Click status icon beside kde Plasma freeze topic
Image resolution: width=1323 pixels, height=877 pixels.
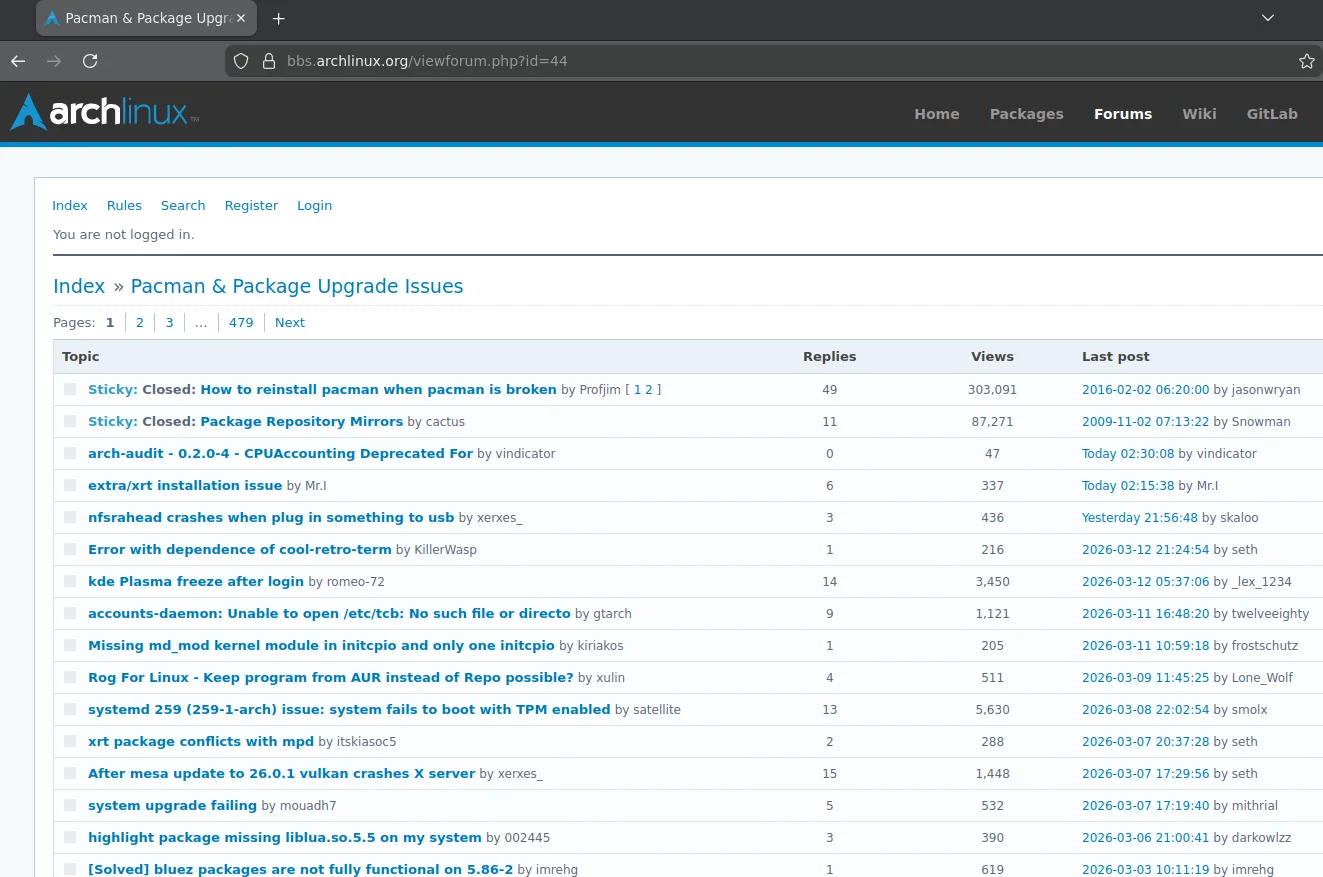(70, 581)
